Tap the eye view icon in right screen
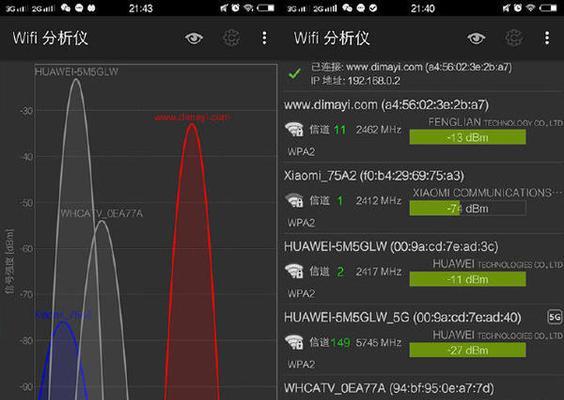Viewport: 564px width, 400px height. [x=476, y=38]
